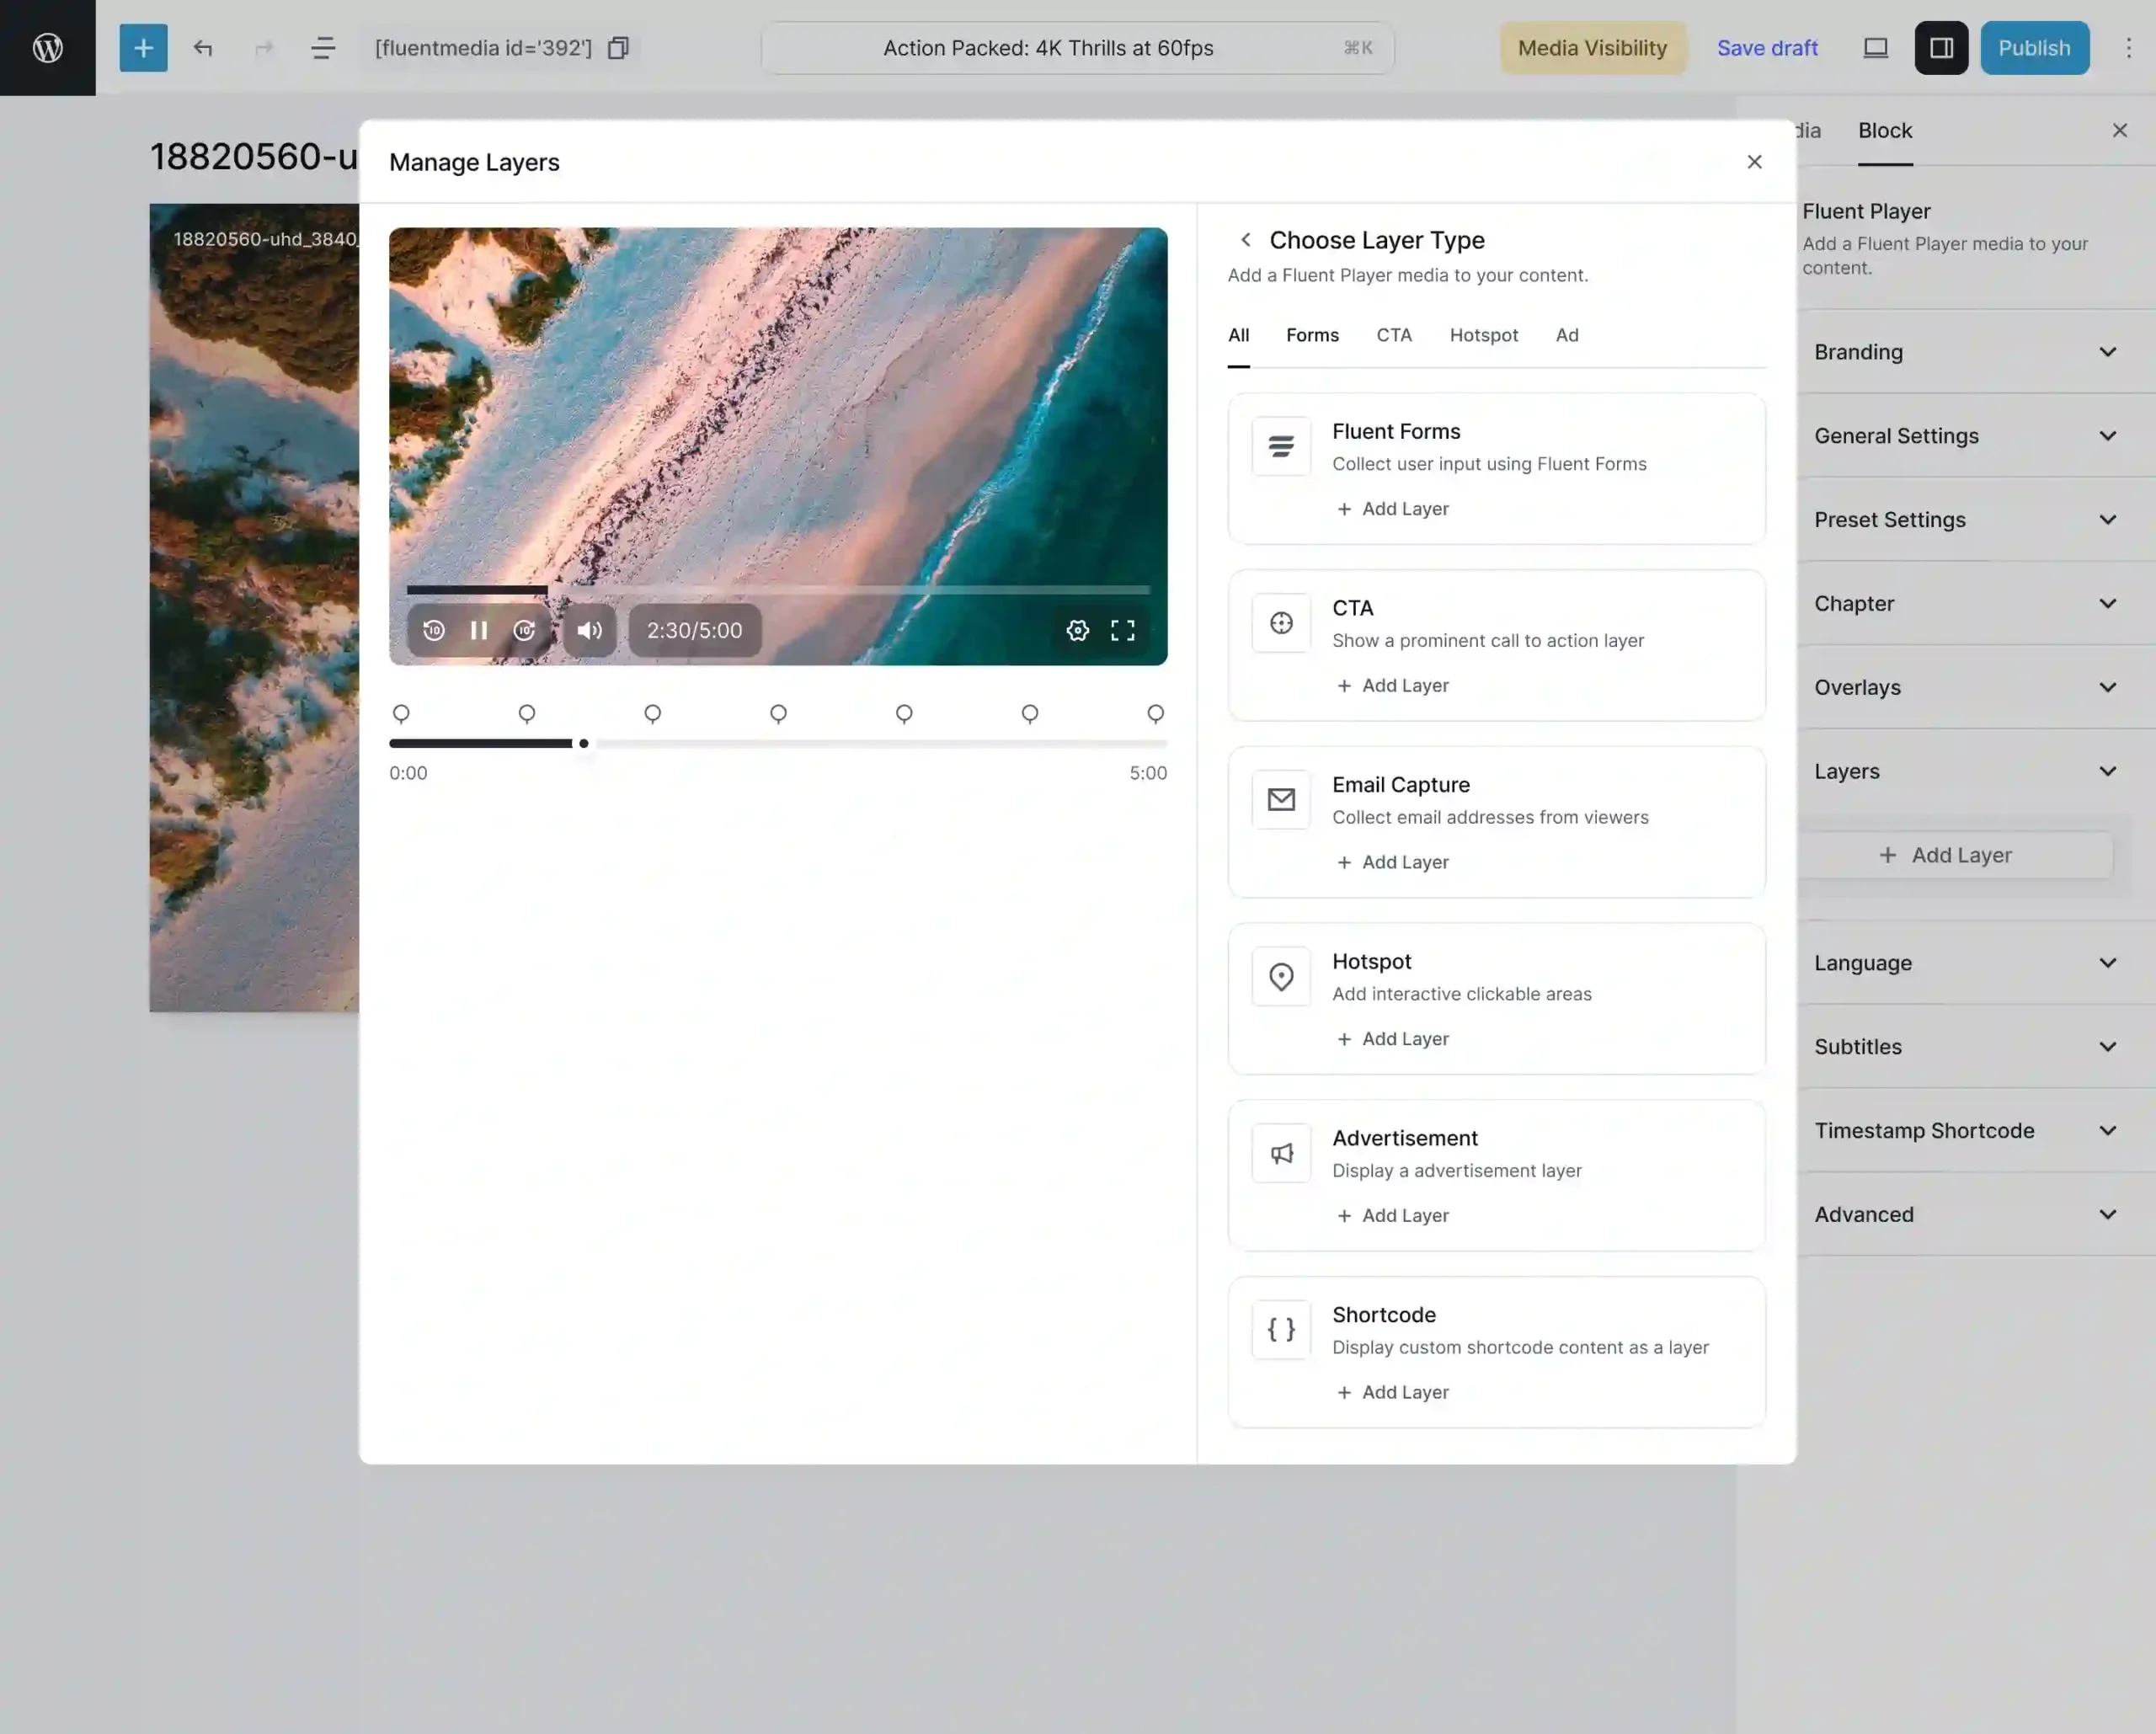Open the document list view
The image size is (2156, 1734).
323,47
